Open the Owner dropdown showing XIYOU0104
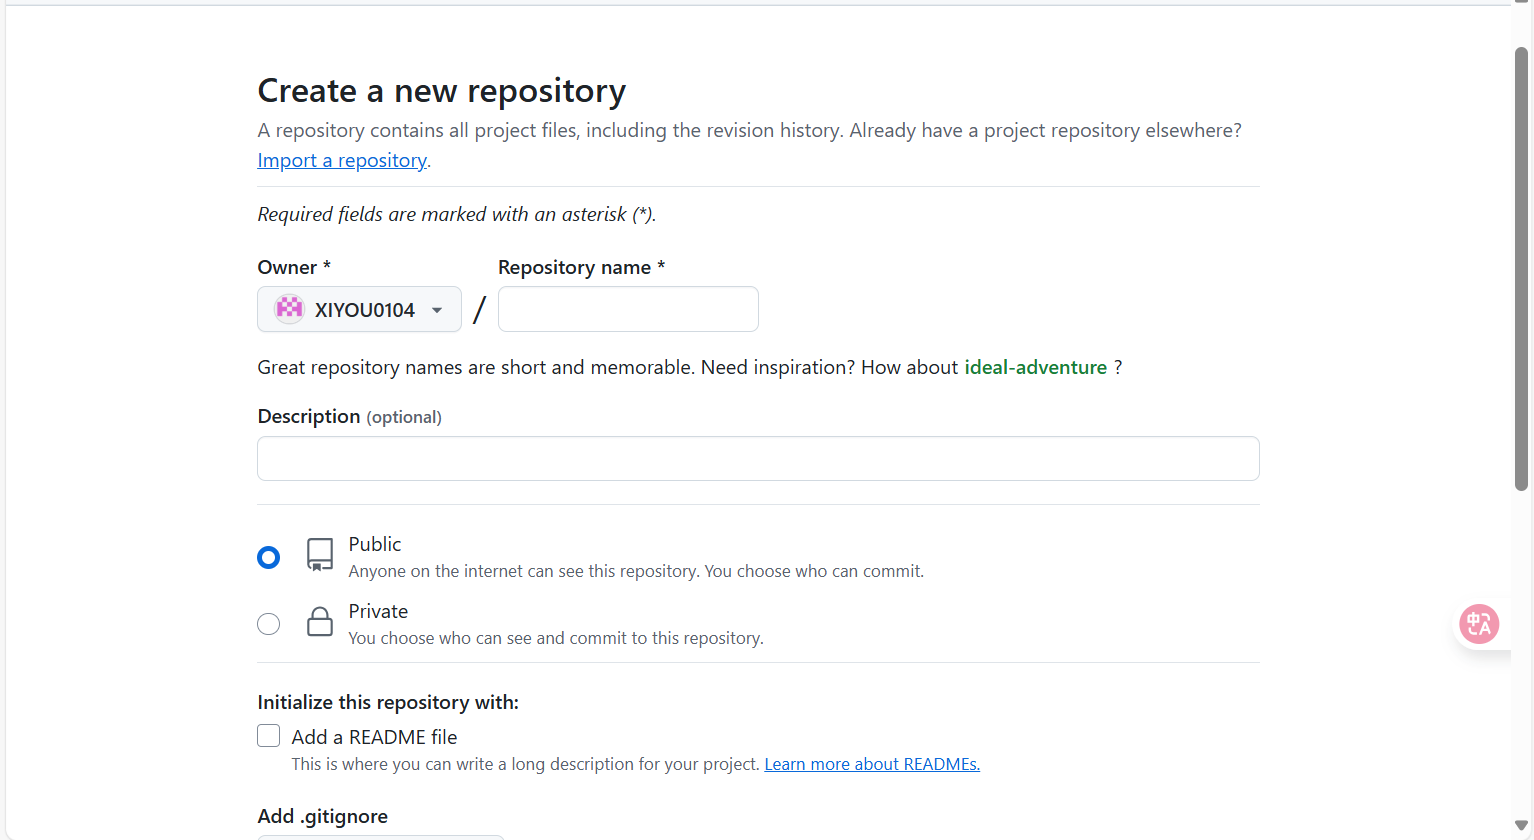 point(359,309)
